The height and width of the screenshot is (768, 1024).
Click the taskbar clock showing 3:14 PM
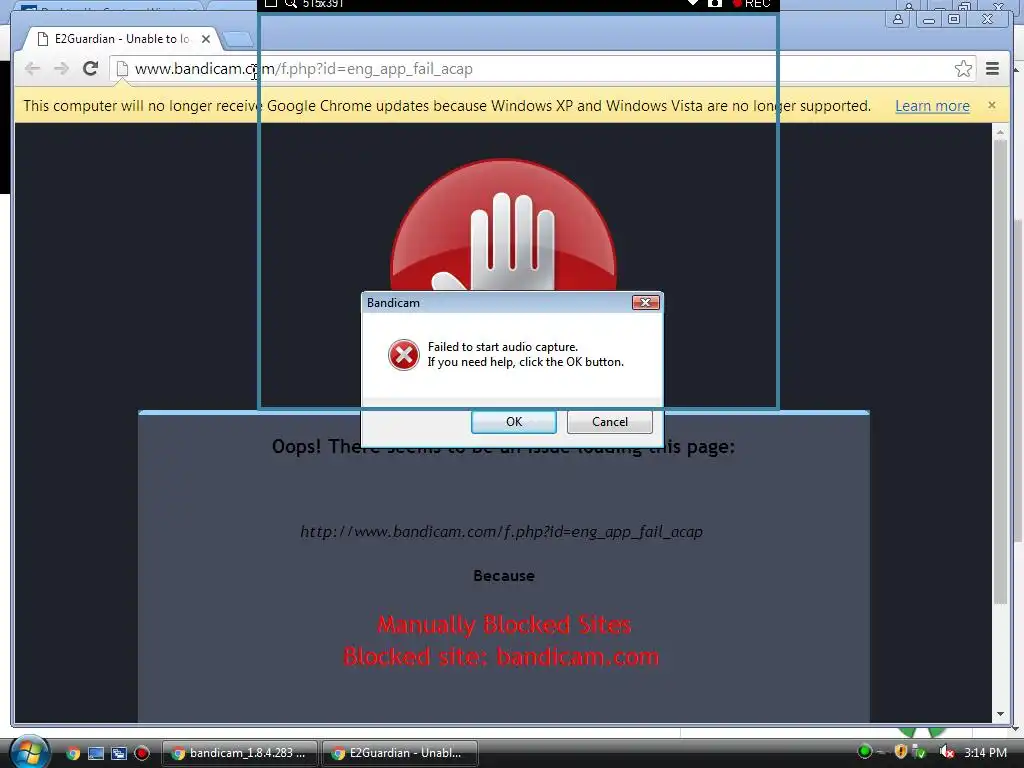(x=985, y=753)
